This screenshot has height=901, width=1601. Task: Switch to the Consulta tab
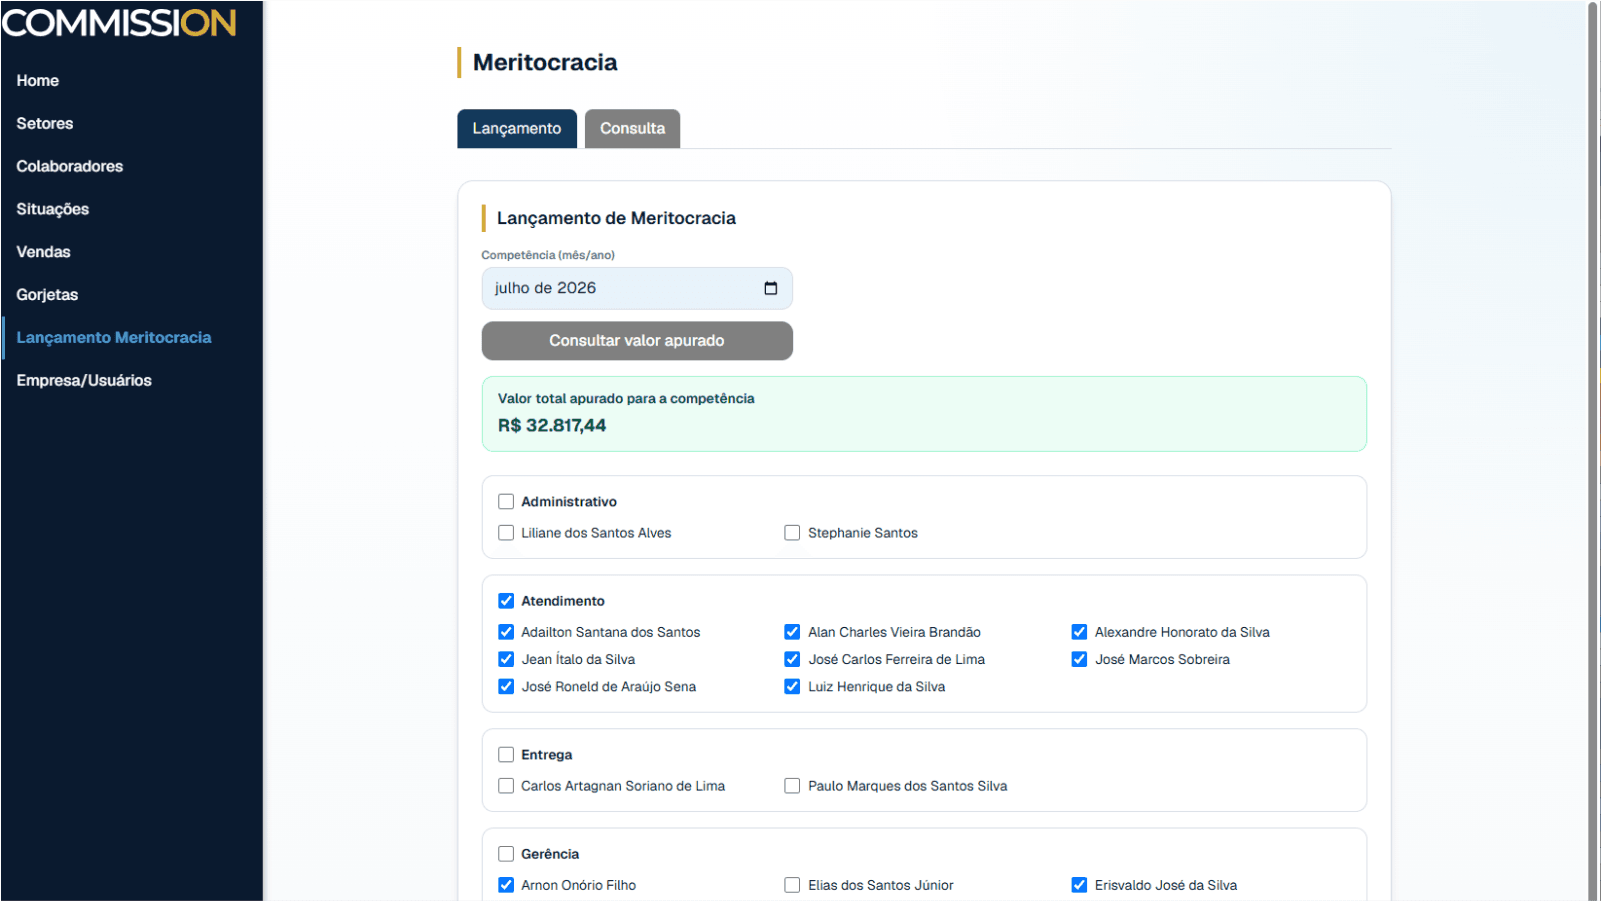[x=632, y=129]
